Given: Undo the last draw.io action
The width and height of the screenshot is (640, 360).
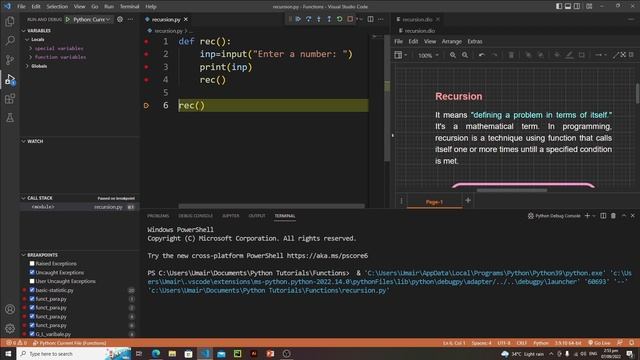Looking at the screenshot, I should tap(482, 55).
